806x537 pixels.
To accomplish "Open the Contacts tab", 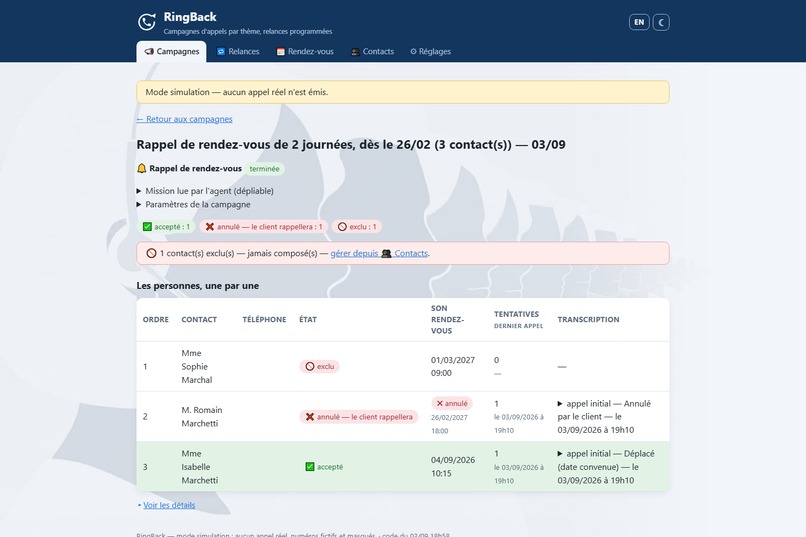I will pyautogui.click(x=372, y=51).
